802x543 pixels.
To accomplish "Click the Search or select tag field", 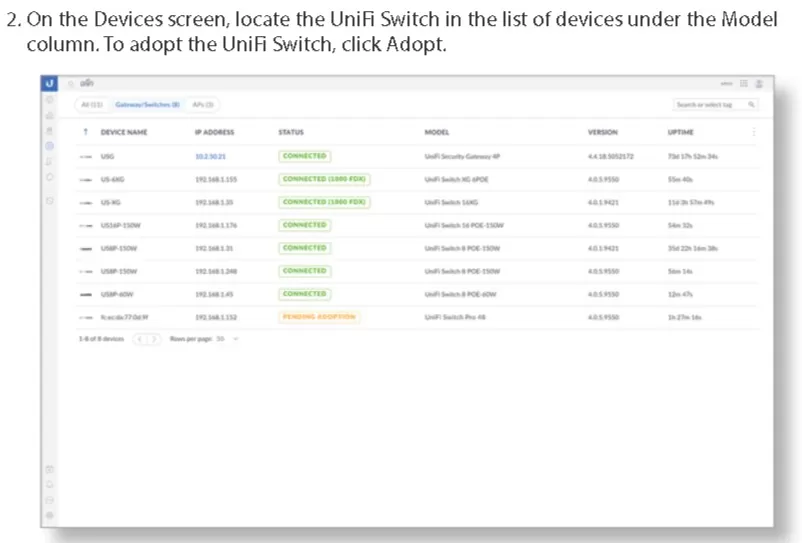I will pos(715,104).
